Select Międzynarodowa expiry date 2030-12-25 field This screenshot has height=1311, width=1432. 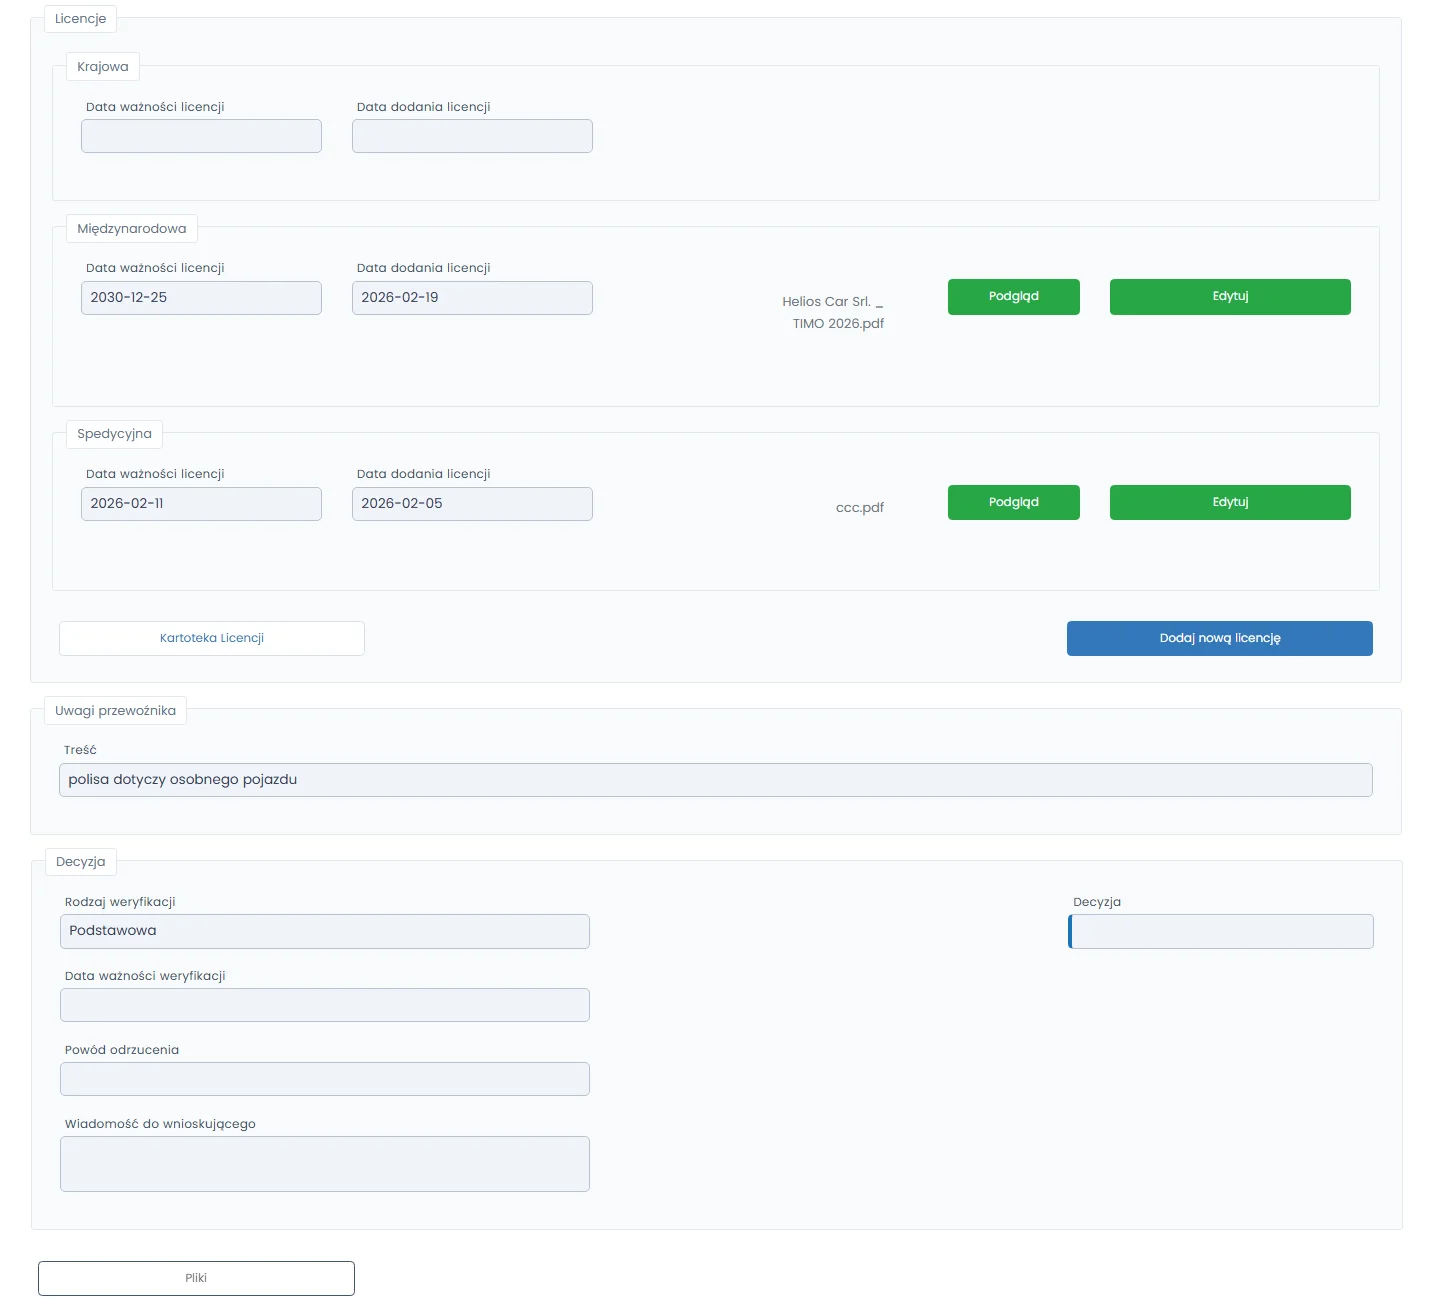click(201, 299)
